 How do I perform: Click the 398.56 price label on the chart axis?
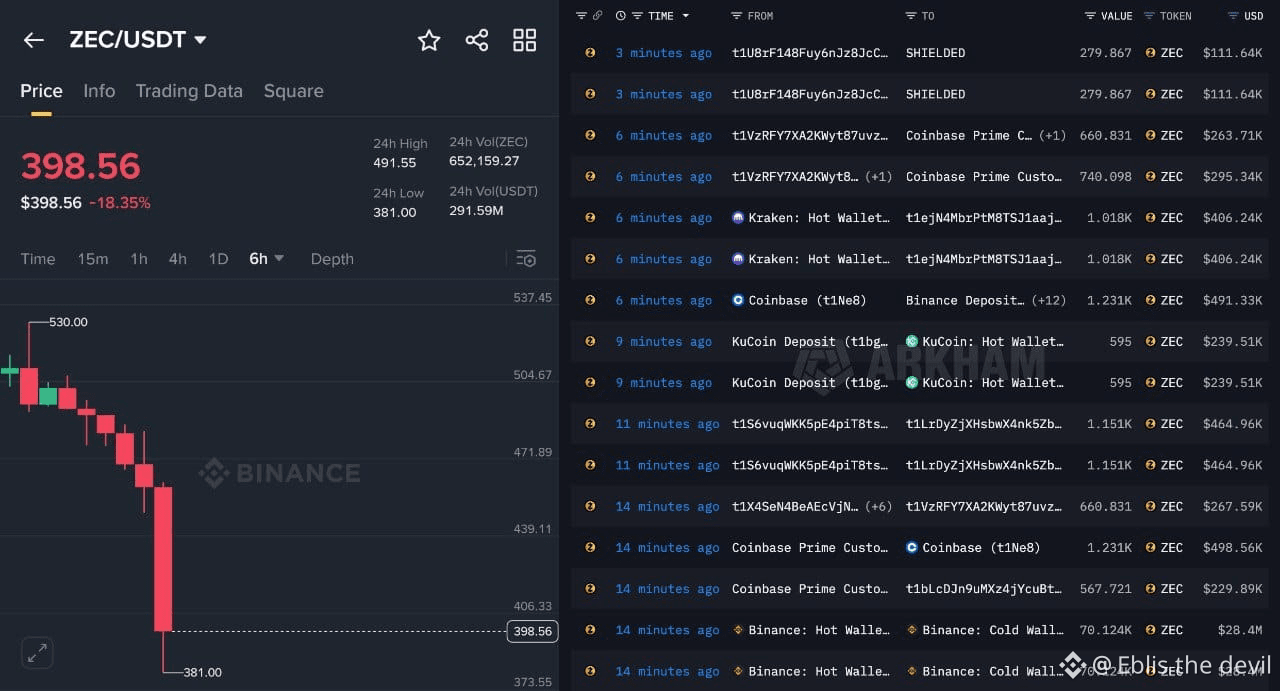tap(532, 631)
